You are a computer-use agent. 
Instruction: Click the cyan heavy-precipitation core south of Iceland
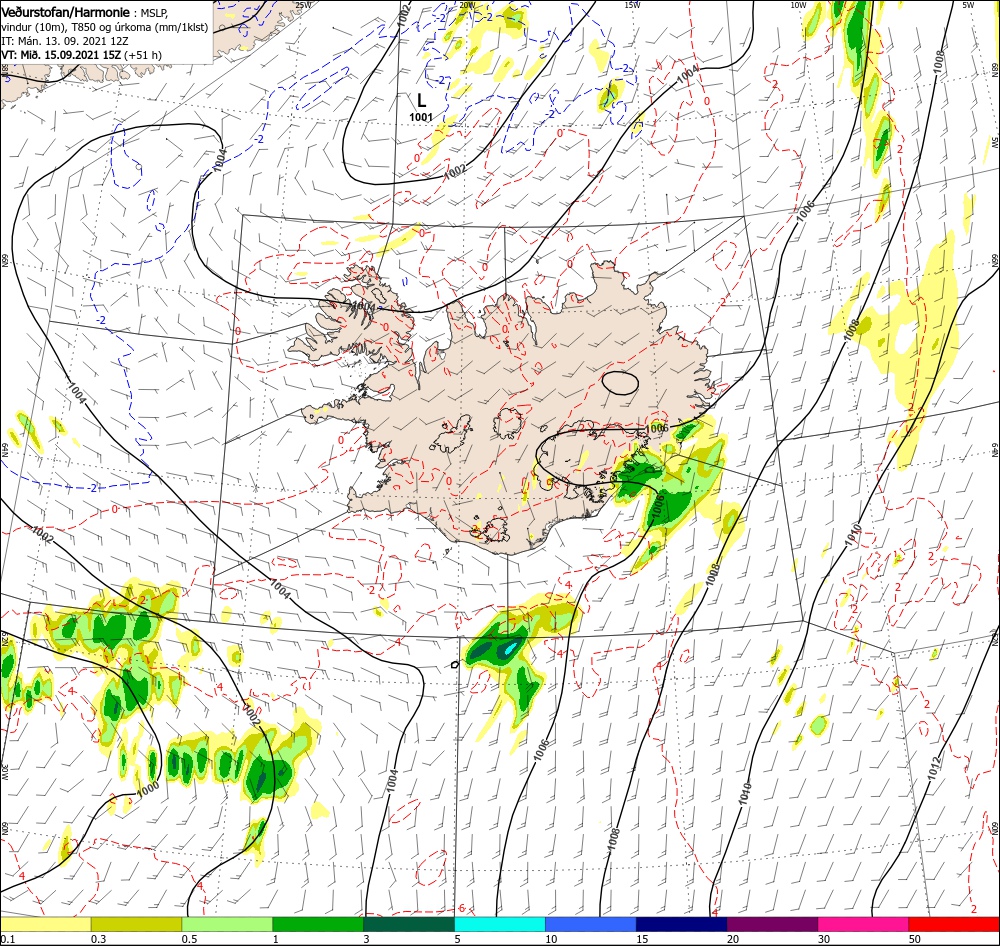(511, 649)
